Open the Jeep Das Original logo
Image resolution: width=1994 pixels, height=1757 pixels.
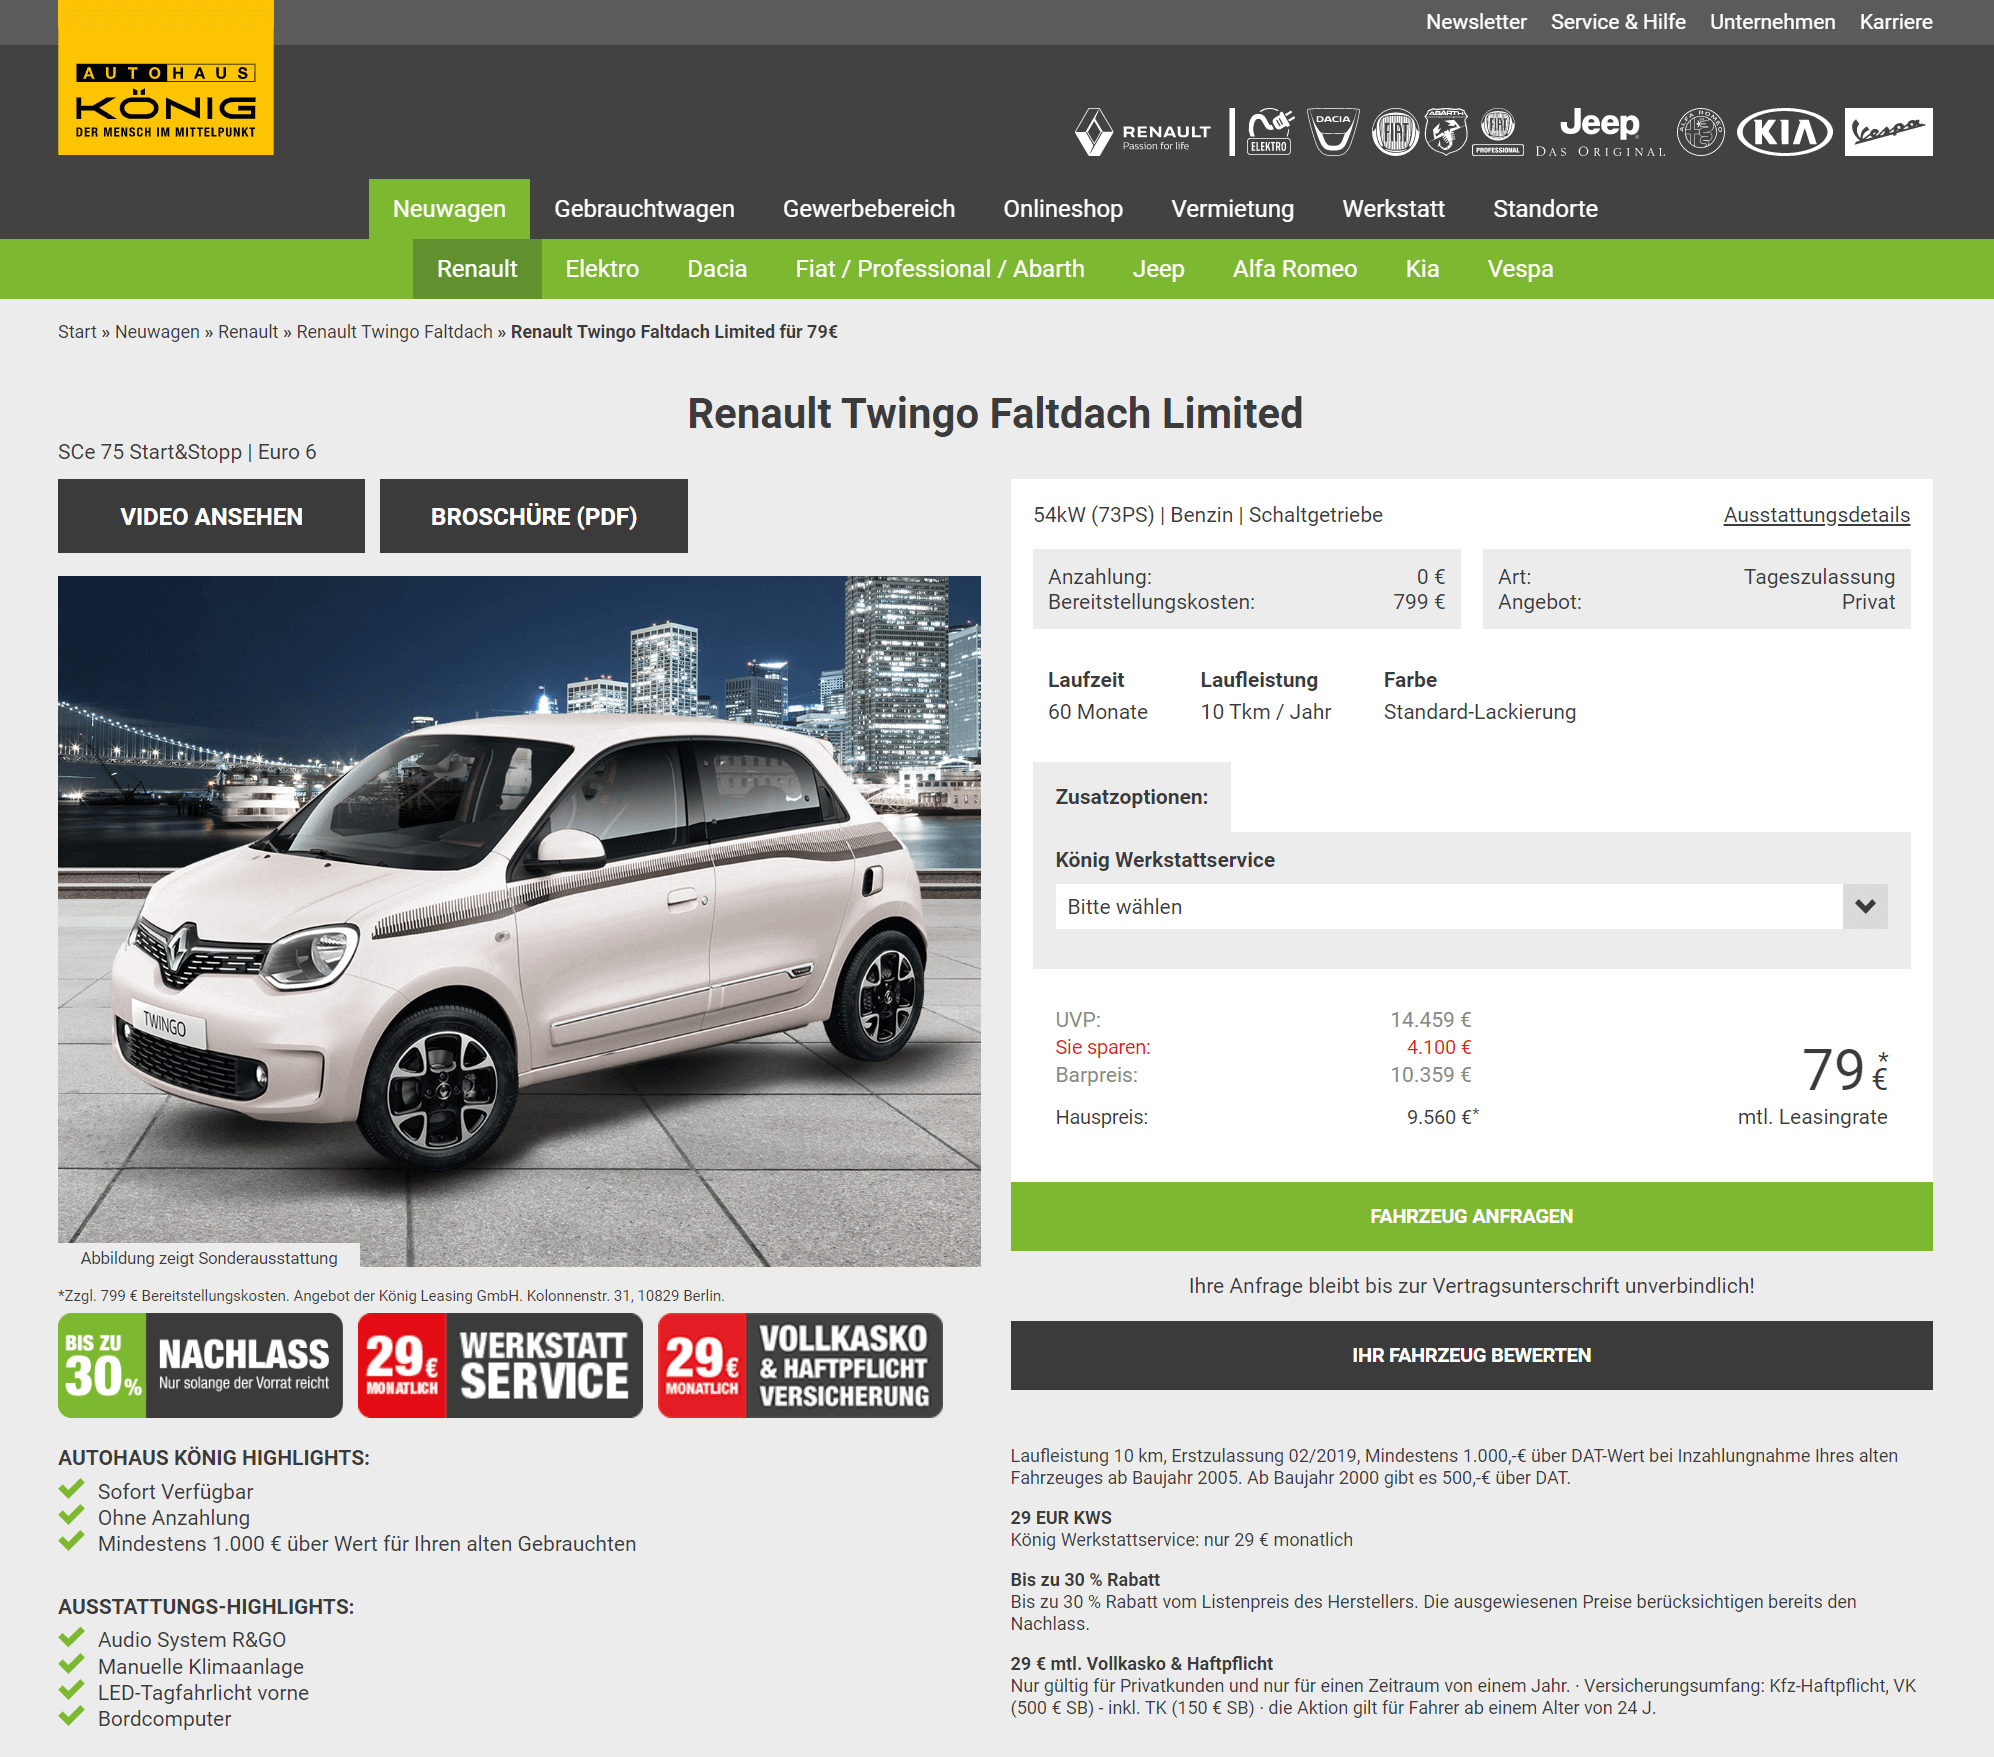(x=1600, y=132)
